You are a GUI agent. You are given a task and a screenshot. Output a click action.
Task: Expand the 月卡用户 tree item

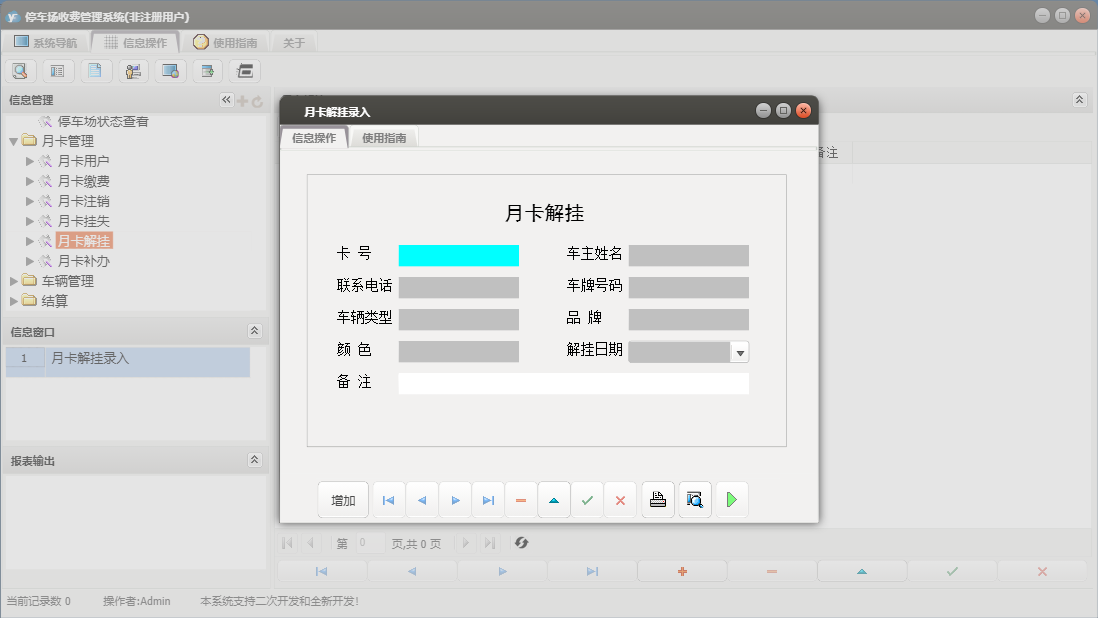[31, 160]
